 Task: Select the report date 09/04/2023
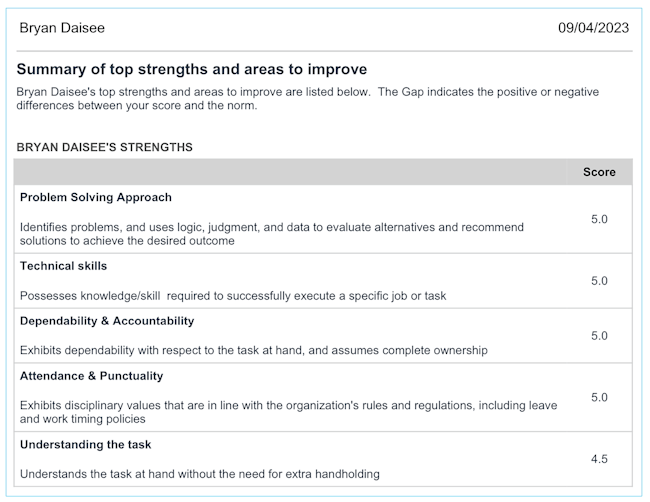pos(593,28)
